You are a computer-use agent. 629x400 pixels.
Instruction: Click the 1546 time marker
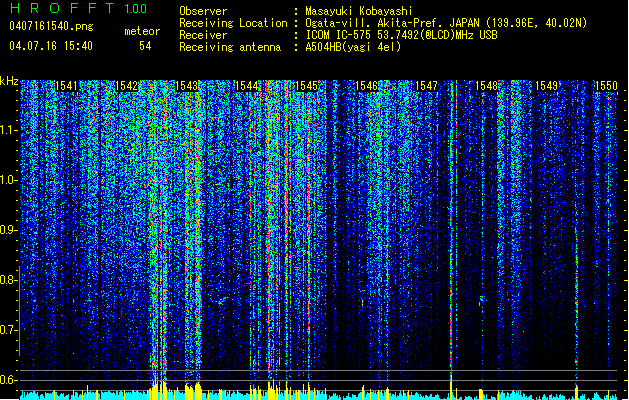coord(366,86)
